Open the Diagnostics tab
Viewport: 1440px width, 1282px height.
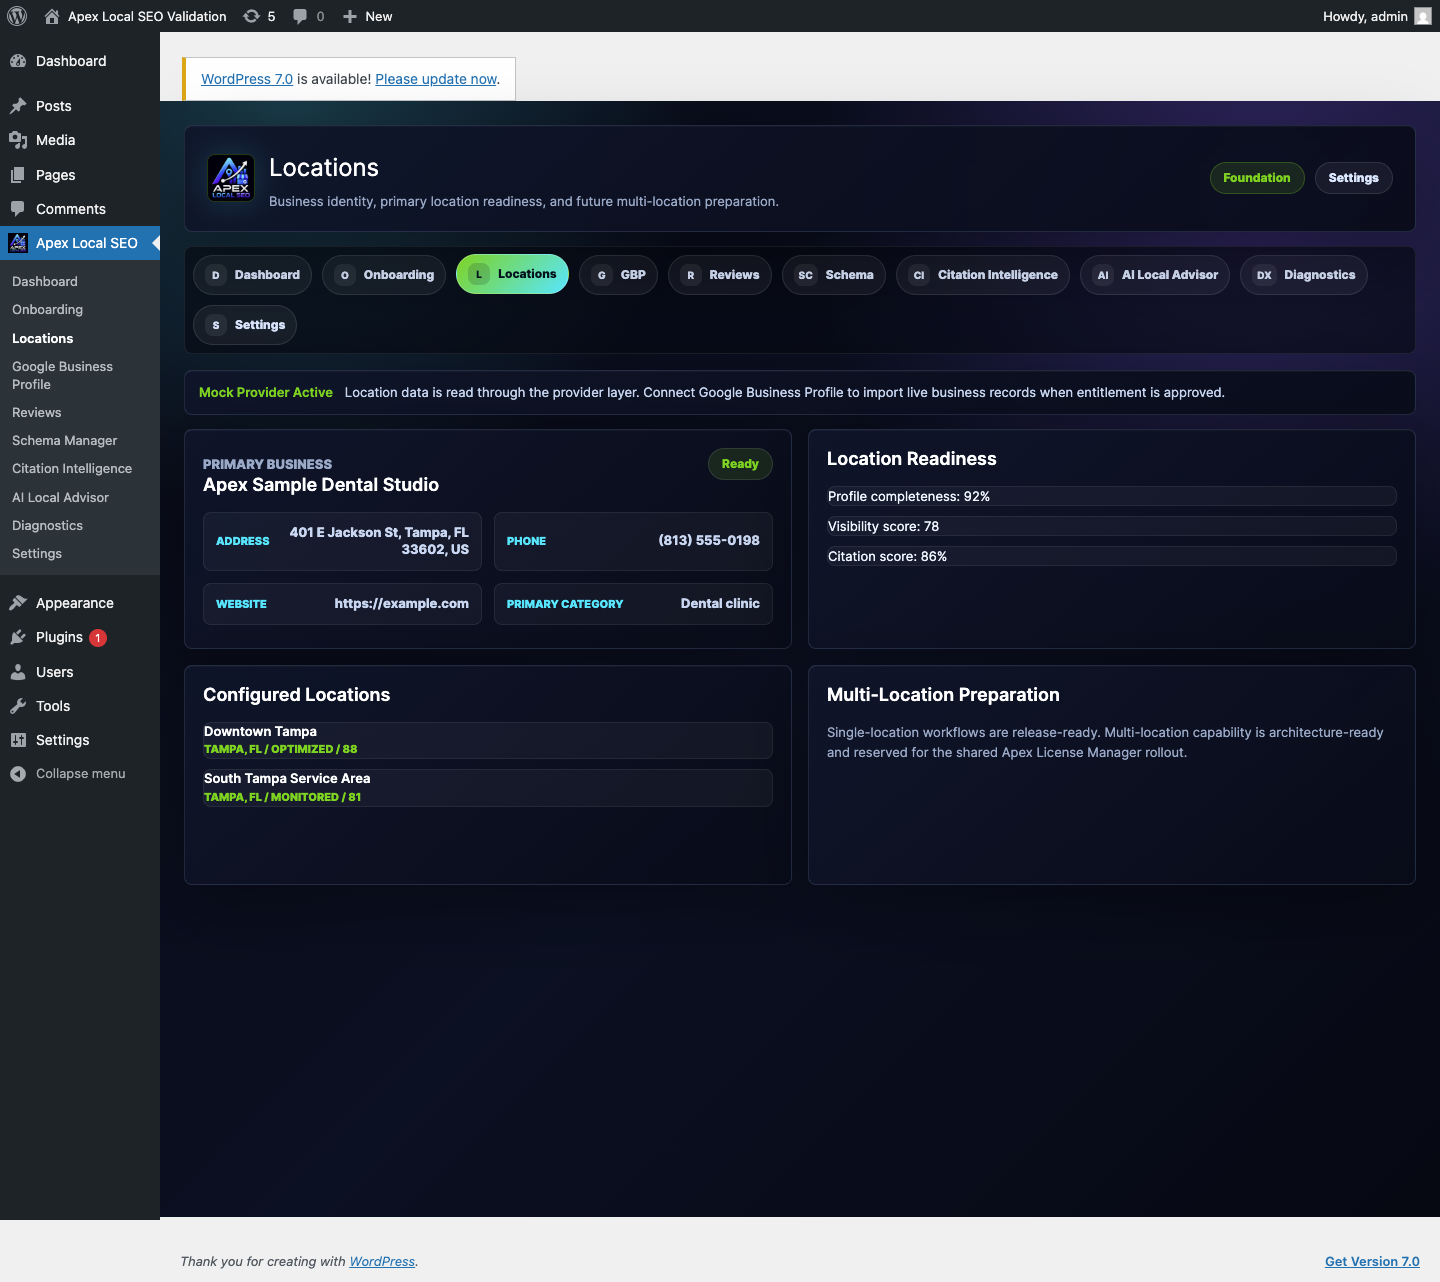click(x=1304, y=275)
